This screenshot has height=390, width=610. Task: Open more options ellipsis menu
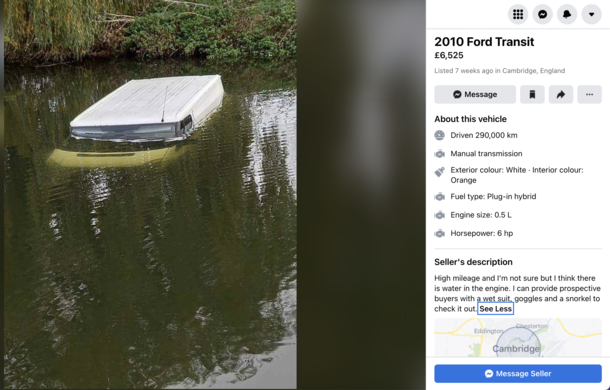[x=589, y=94]
